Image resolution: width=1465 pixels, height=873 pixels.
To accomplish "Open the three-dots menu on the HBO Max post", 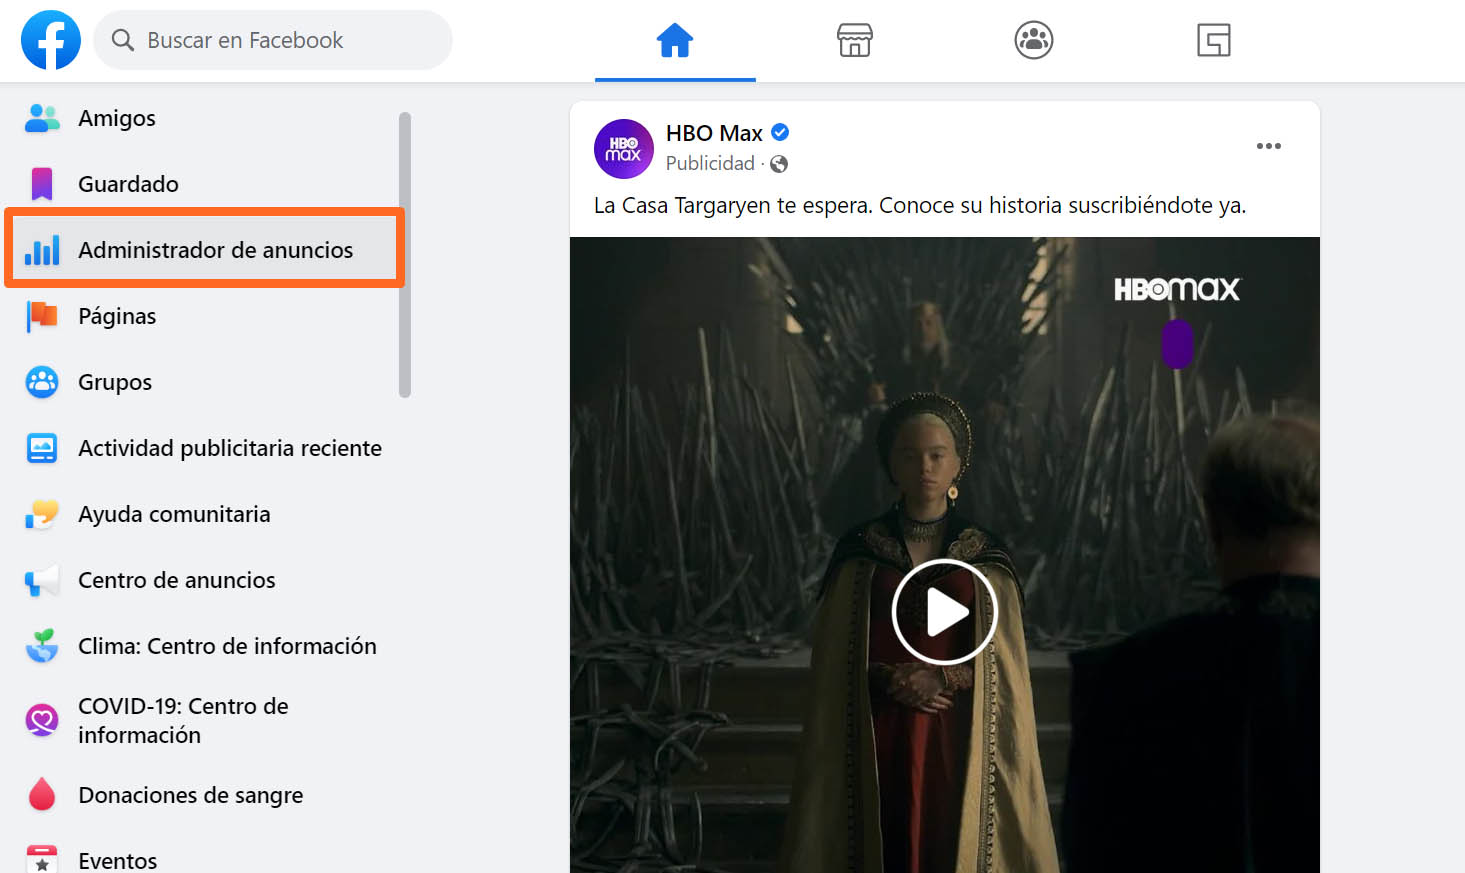I will coord(1268,146).
